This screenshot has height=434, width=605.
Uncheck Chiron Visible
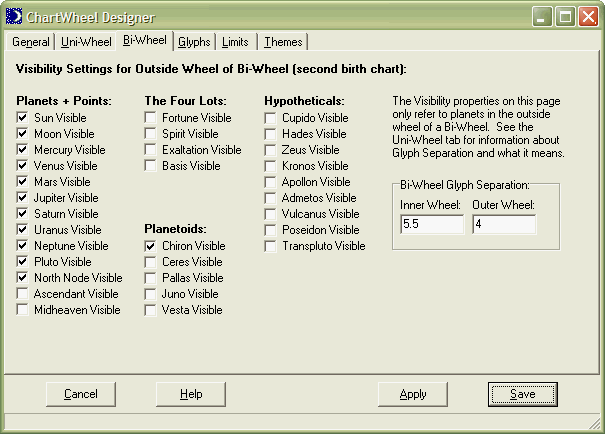[150, 246]
